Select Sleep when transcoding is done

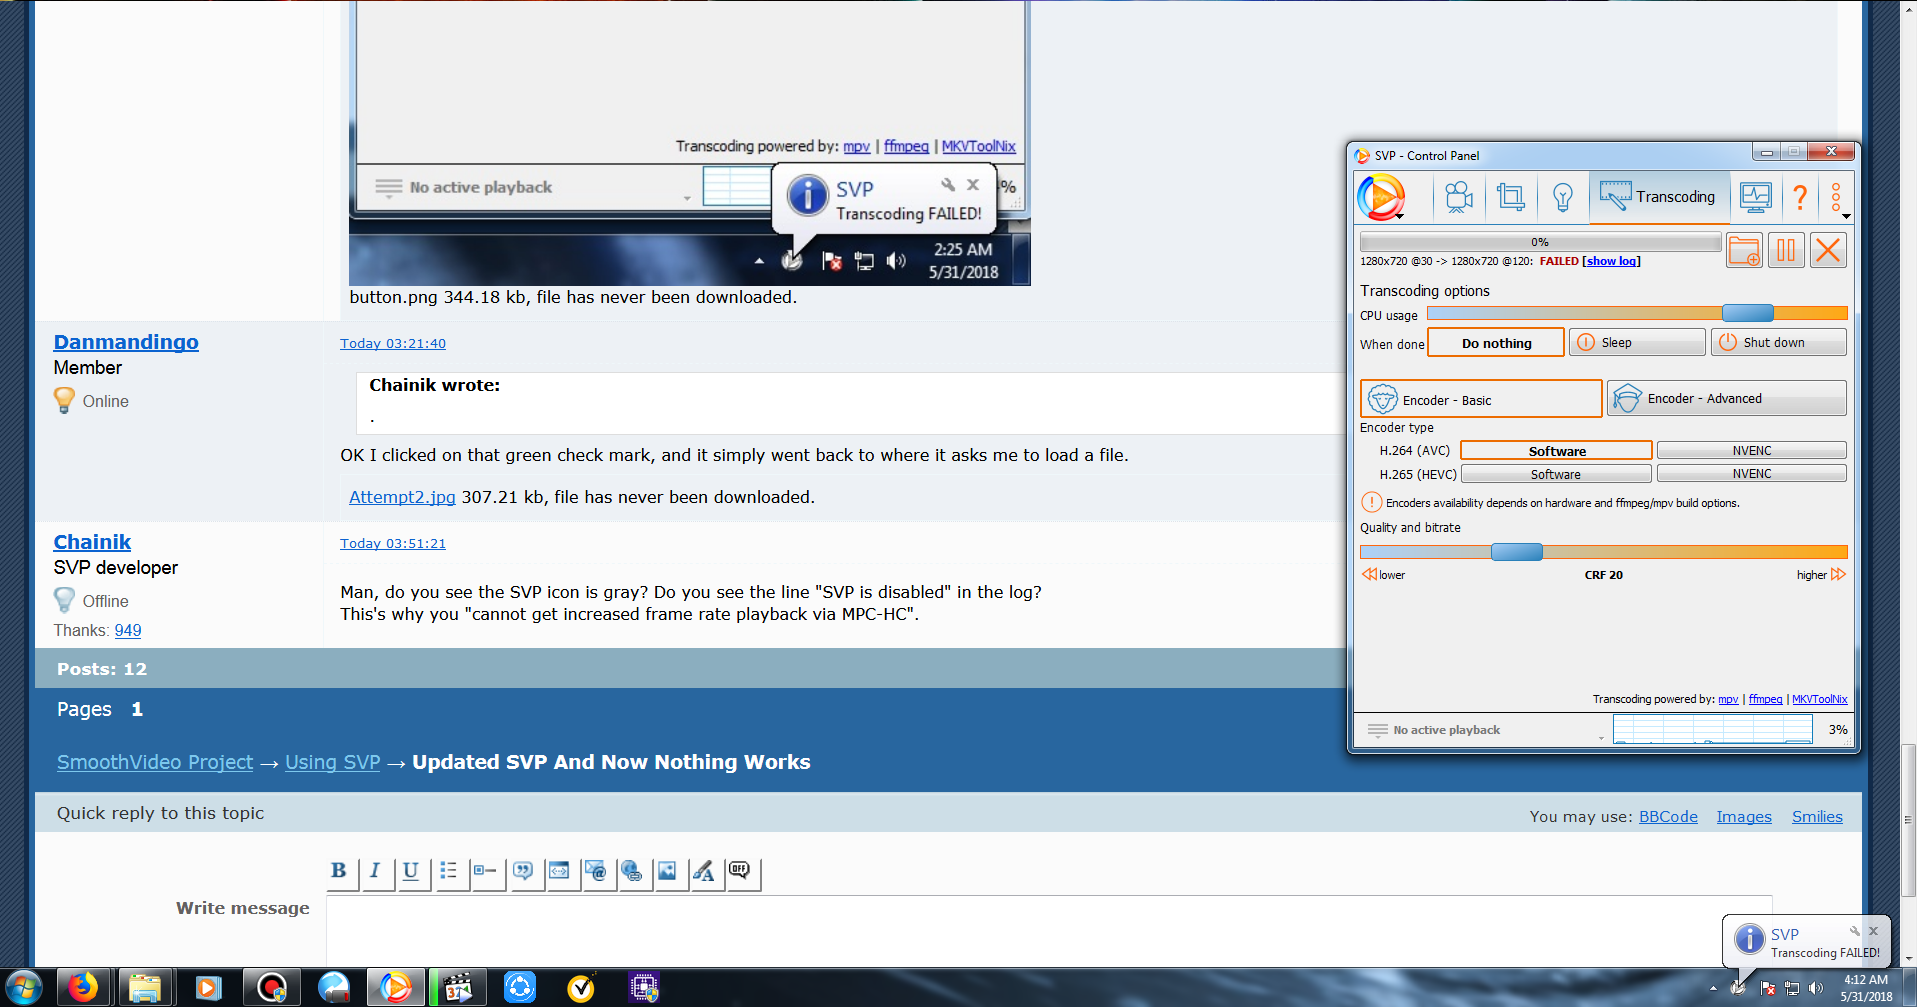coord(1637,343)
